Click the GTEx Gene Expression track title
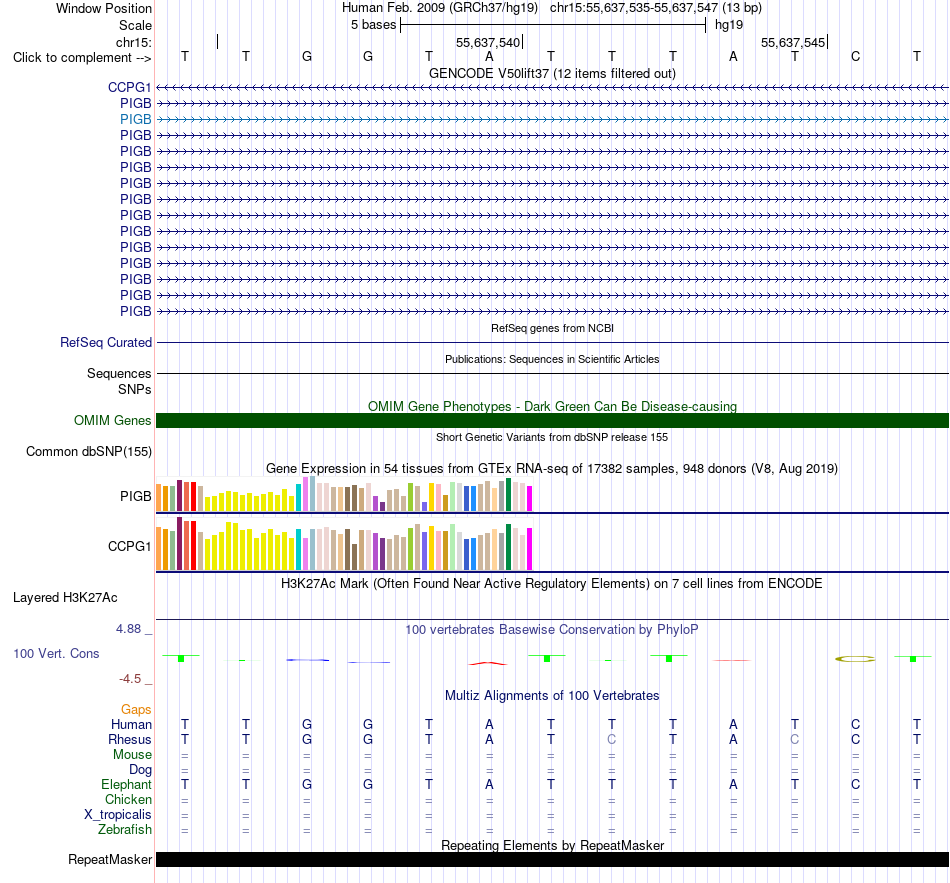The width and height of the screenshot is (950, 883). coord(552,468)
